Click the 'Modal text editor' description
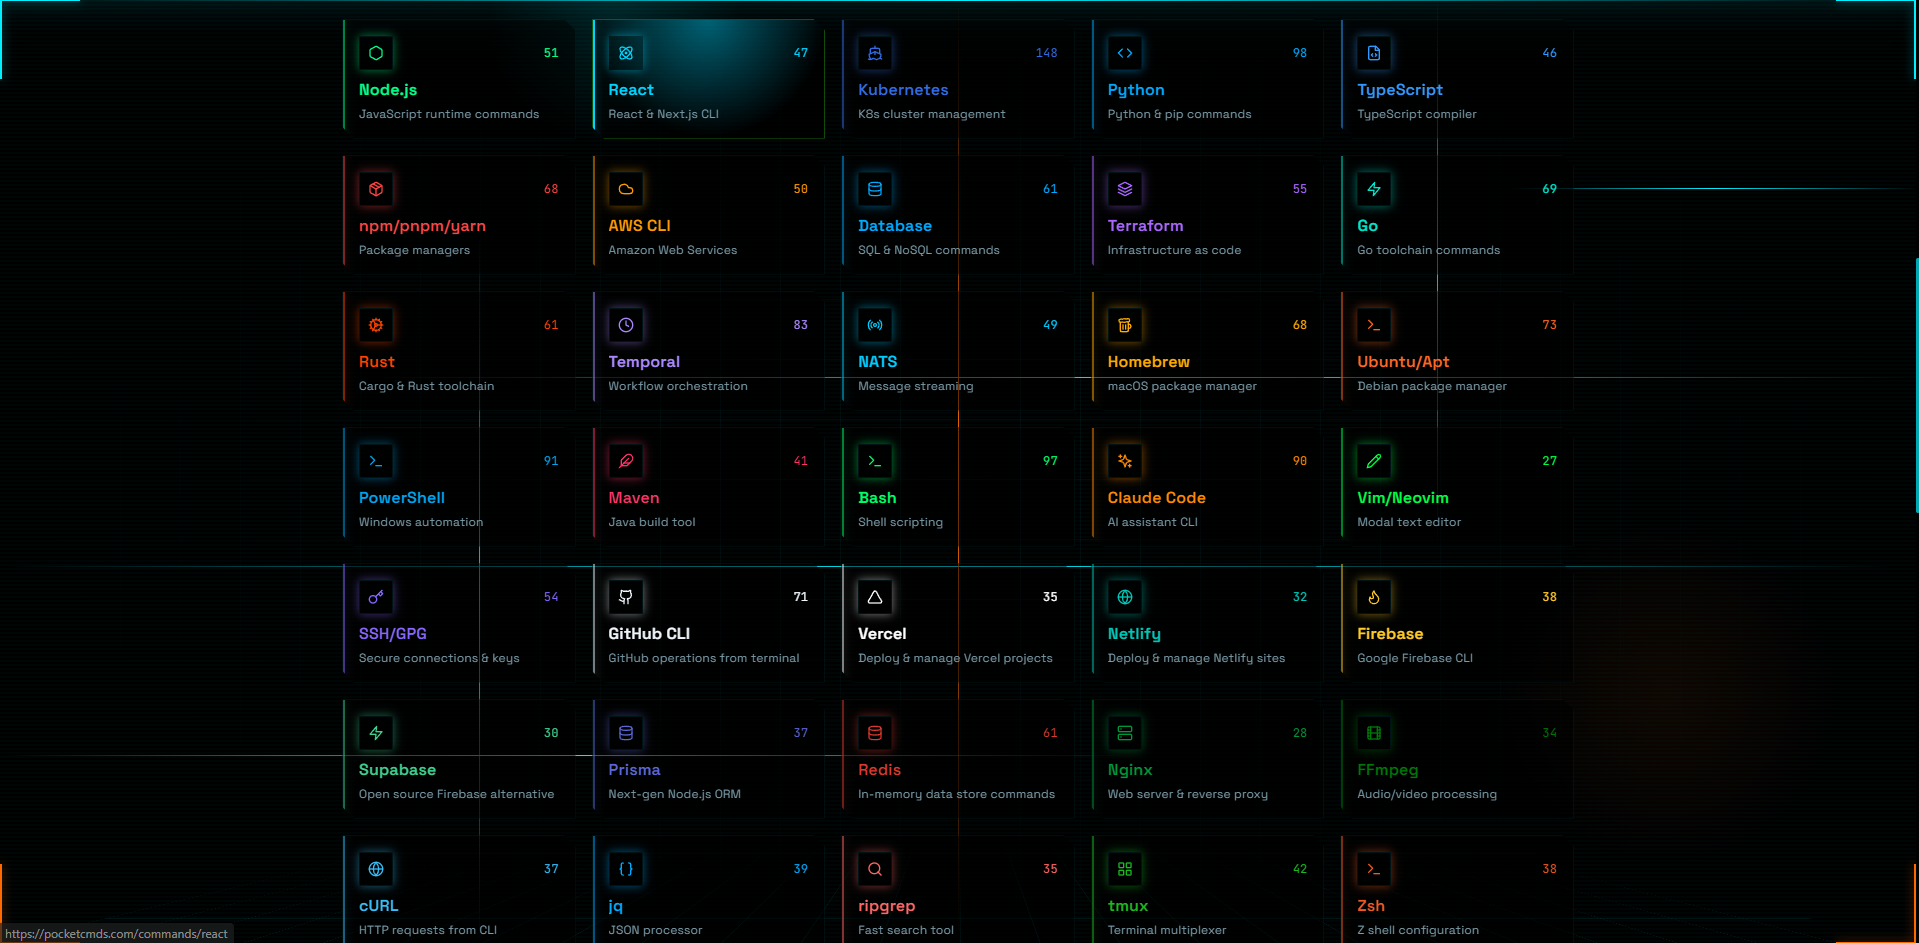The image size is (1919, 943). [x=1409, y=522]
